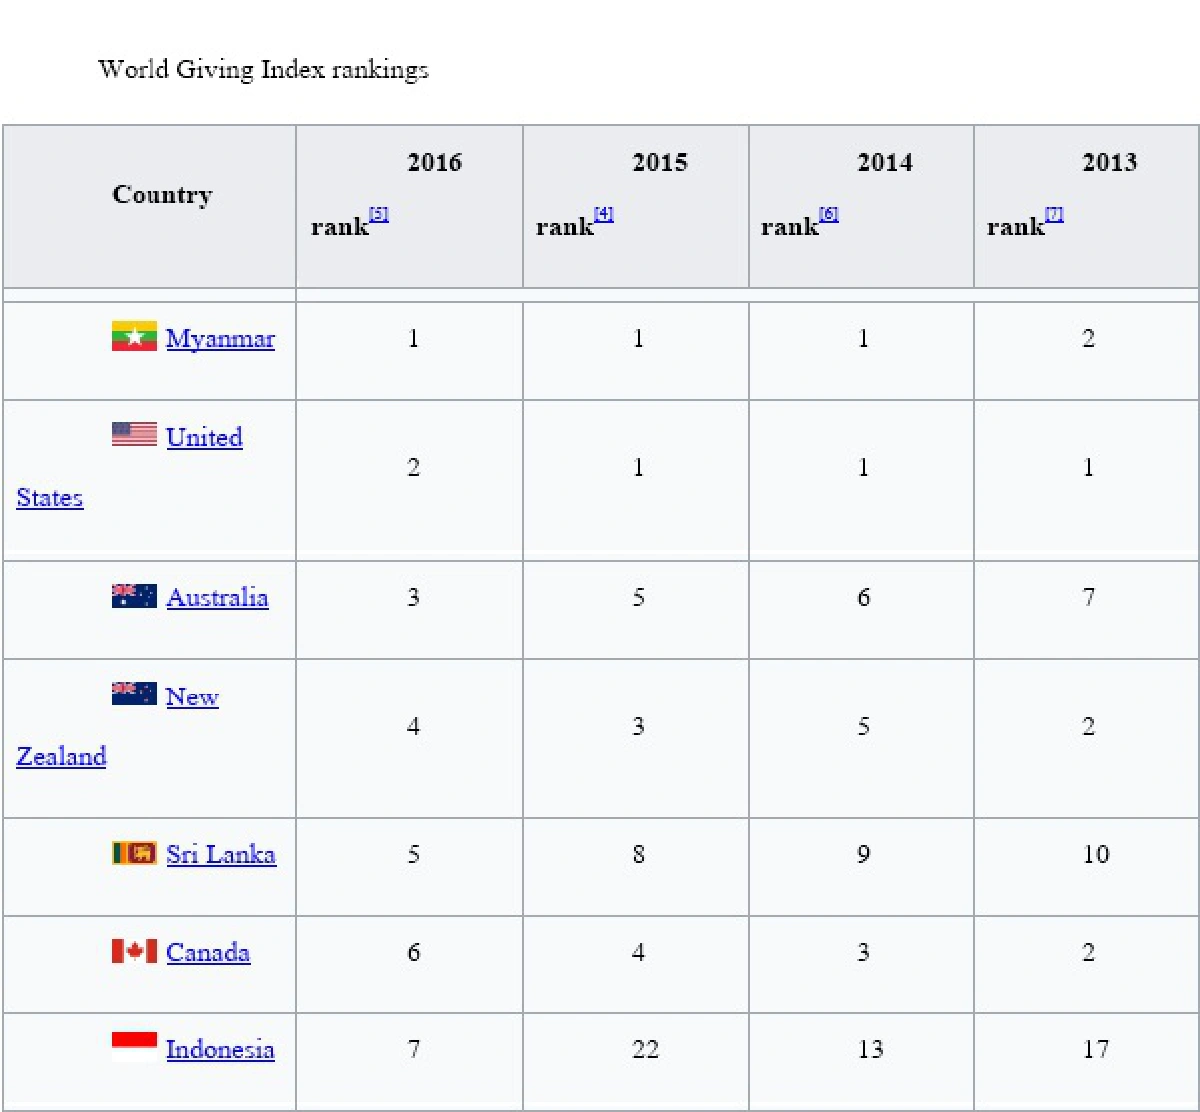Click the New Zealand flag icon
1200x1112 pixels.
pos(134,694)
